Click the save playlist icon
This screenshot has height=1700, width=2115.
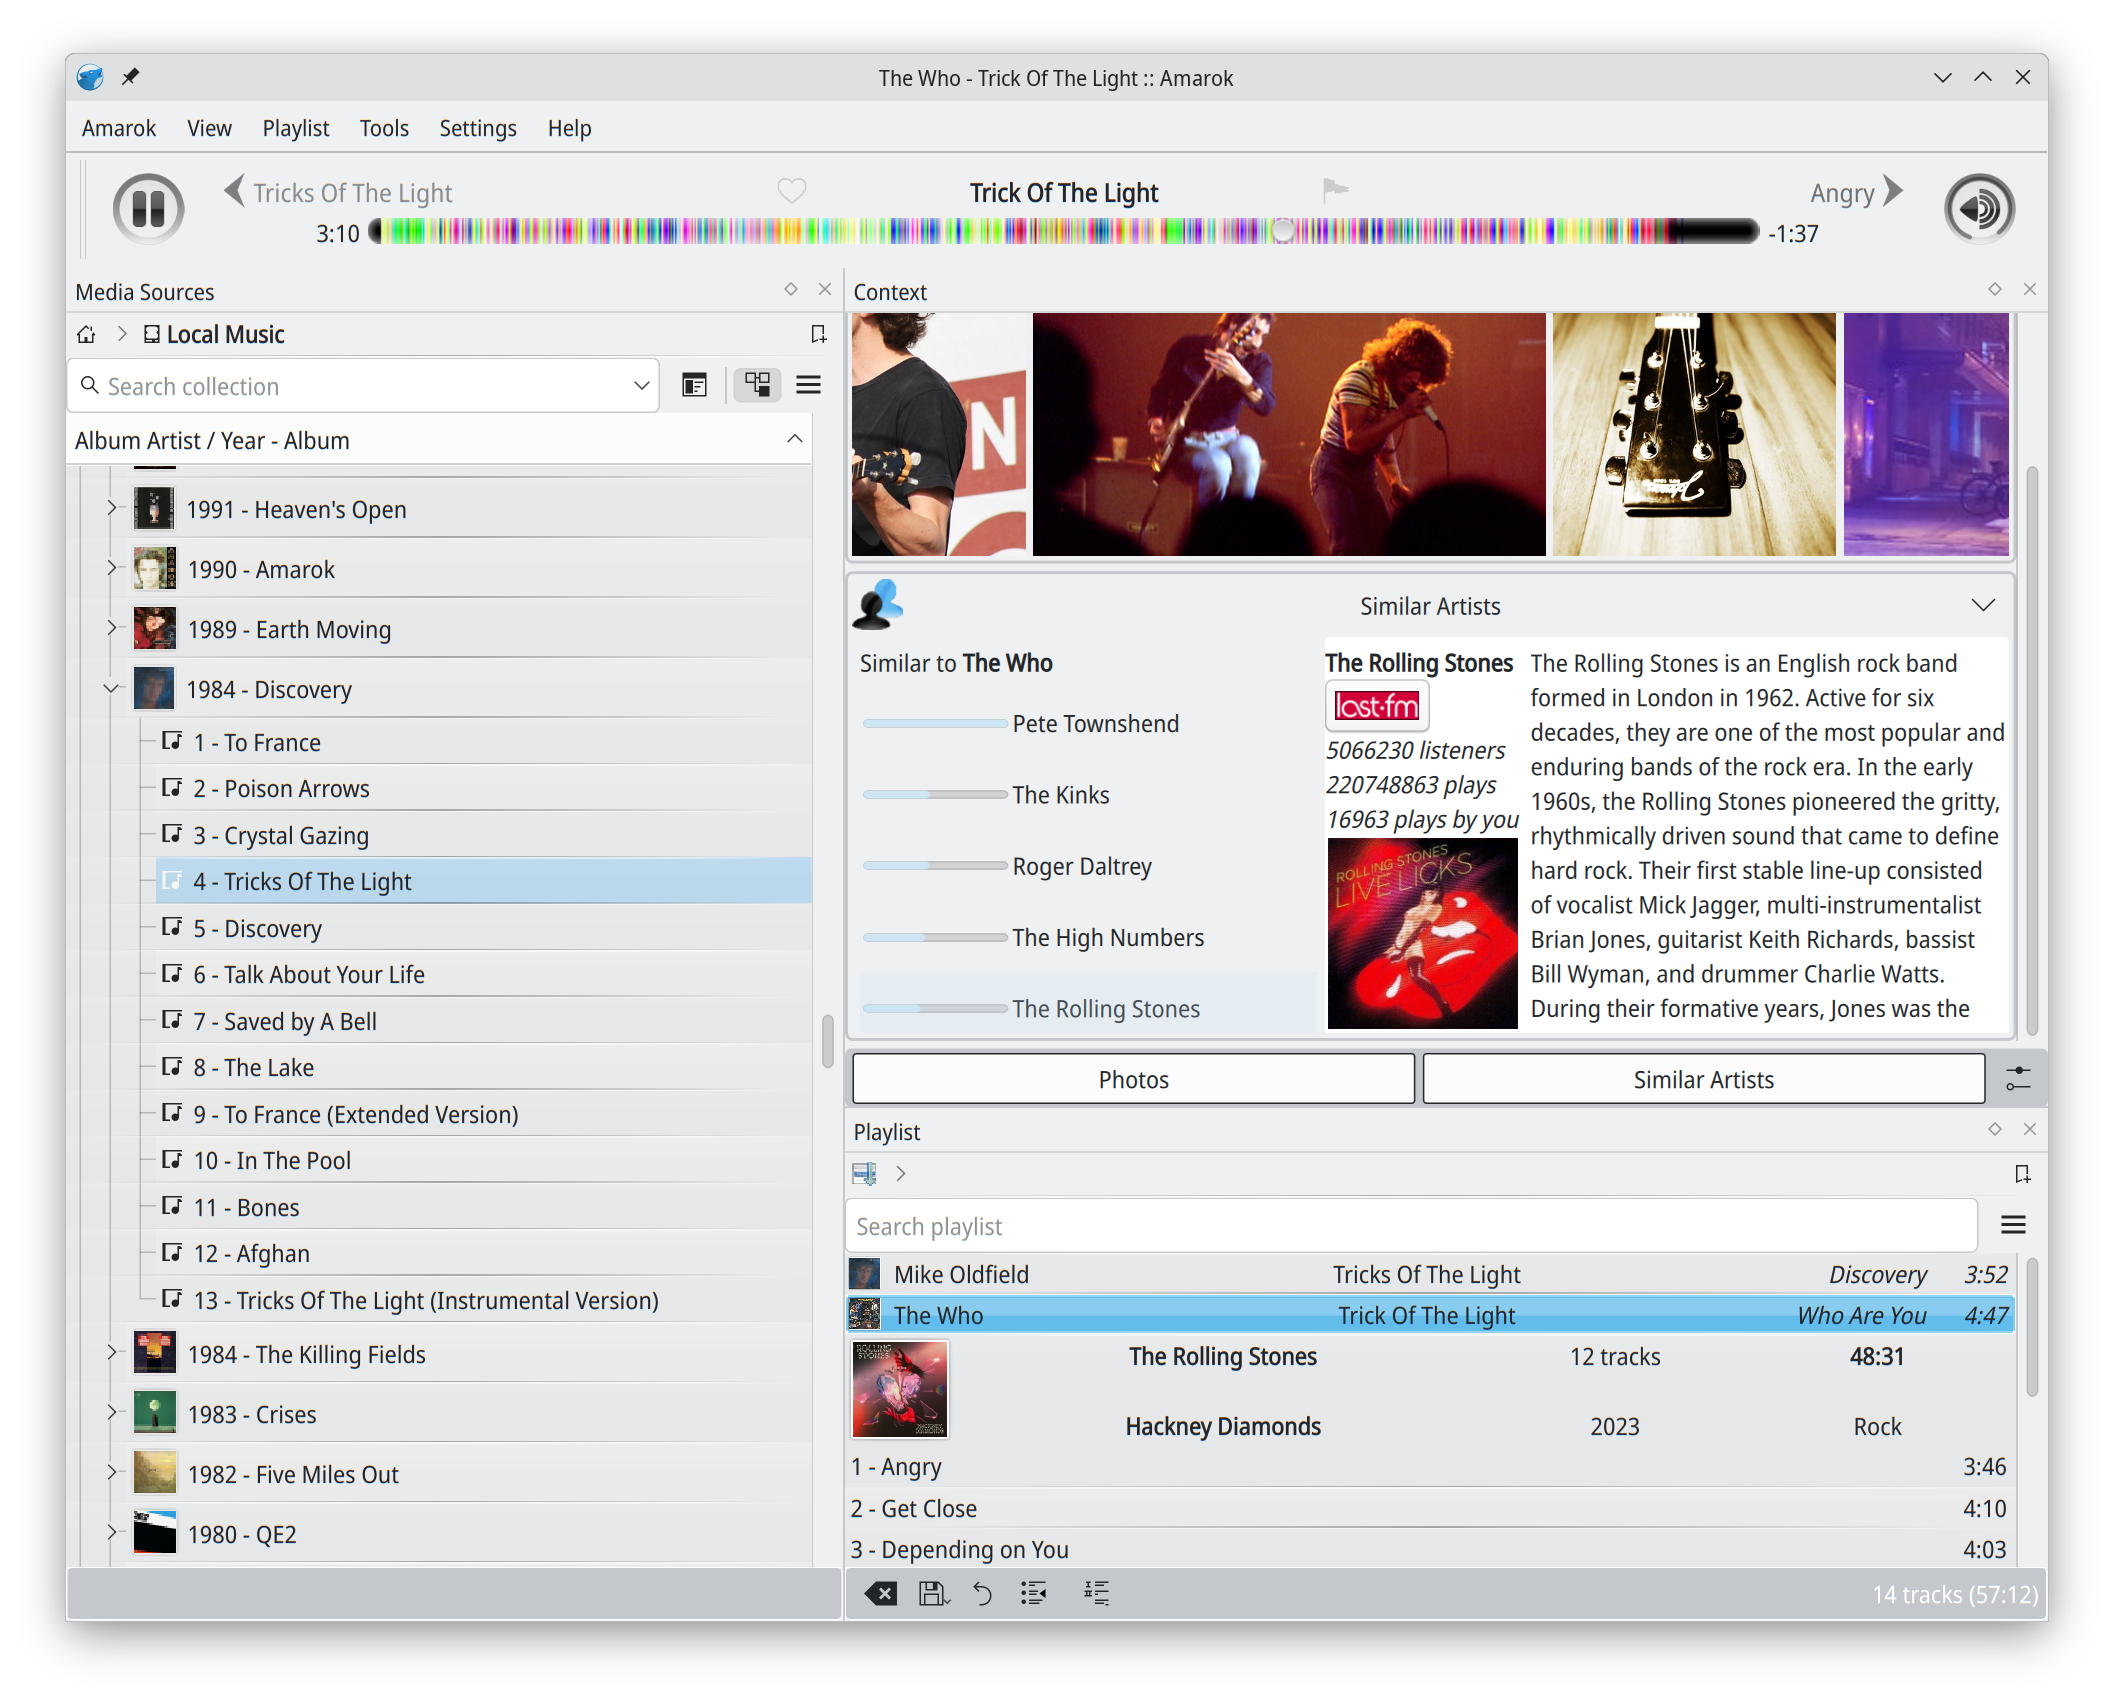(x=933, y=1591)
